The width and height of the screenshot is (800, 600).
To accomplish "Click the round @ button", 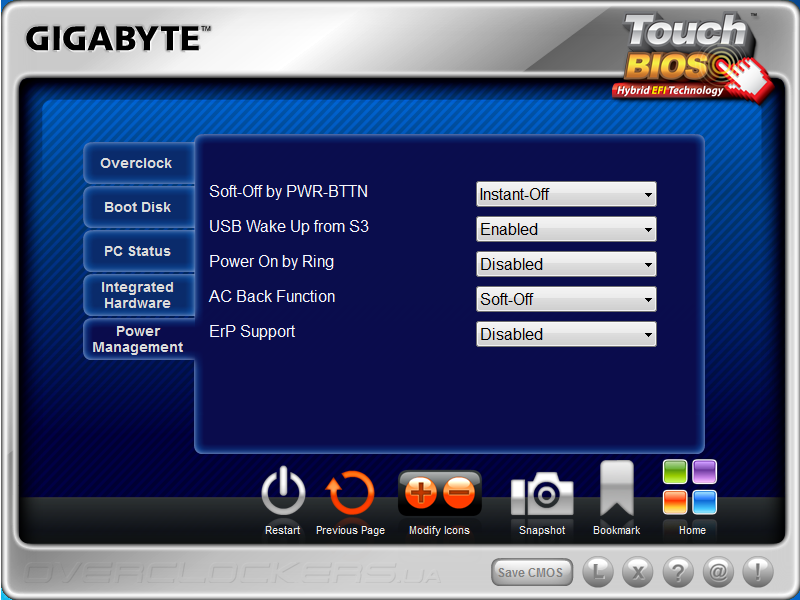I will [718, 571].
